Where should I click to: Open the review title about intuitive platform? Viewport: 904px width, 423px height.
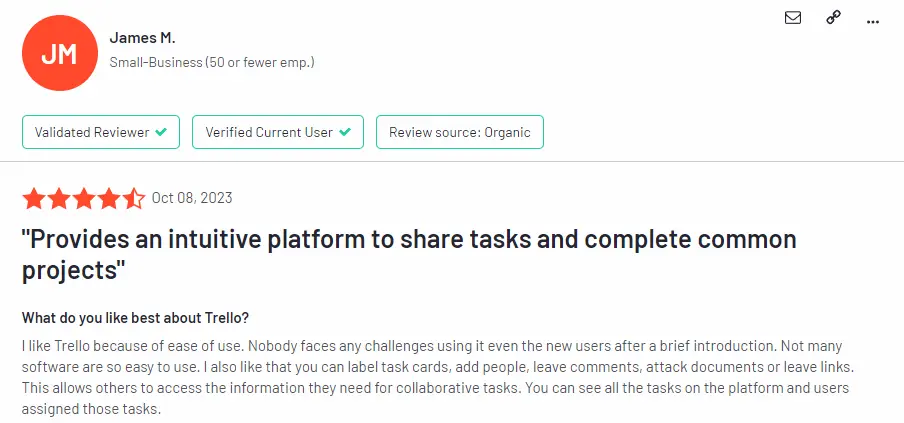(409, 254)
